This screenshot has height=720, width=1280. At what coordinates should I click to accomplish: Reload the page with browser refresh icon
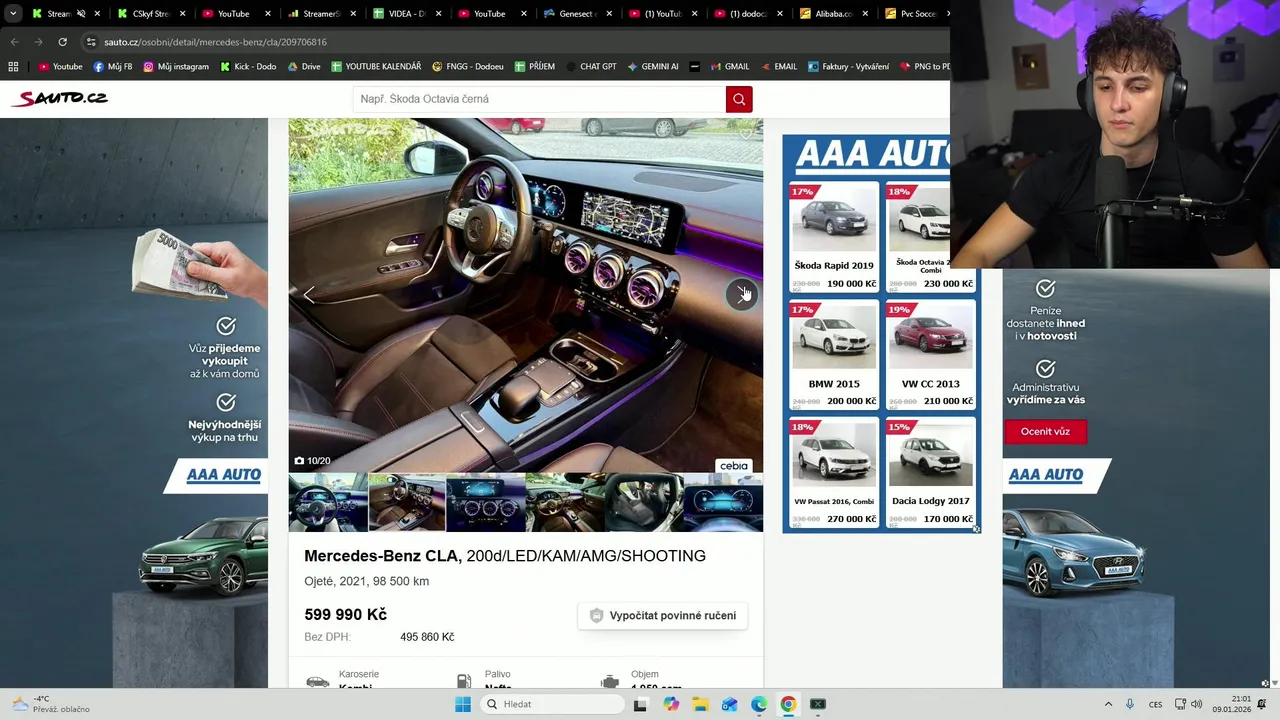62,42
